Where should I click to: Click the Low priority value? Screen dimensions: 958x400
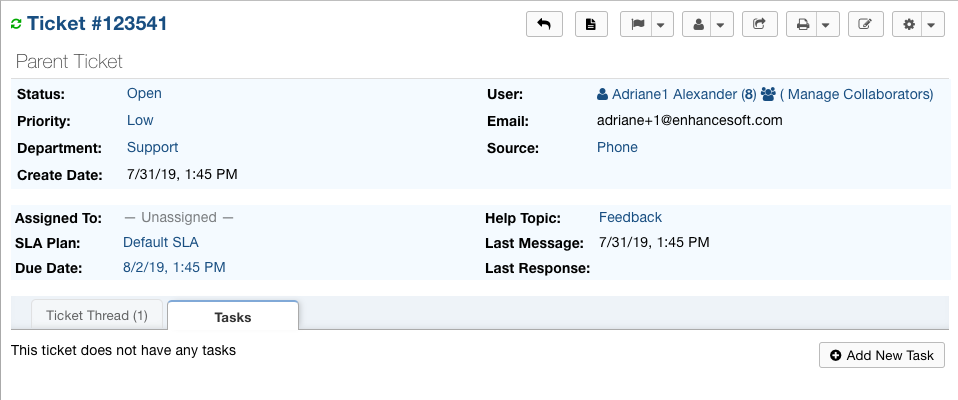point(140,120)
